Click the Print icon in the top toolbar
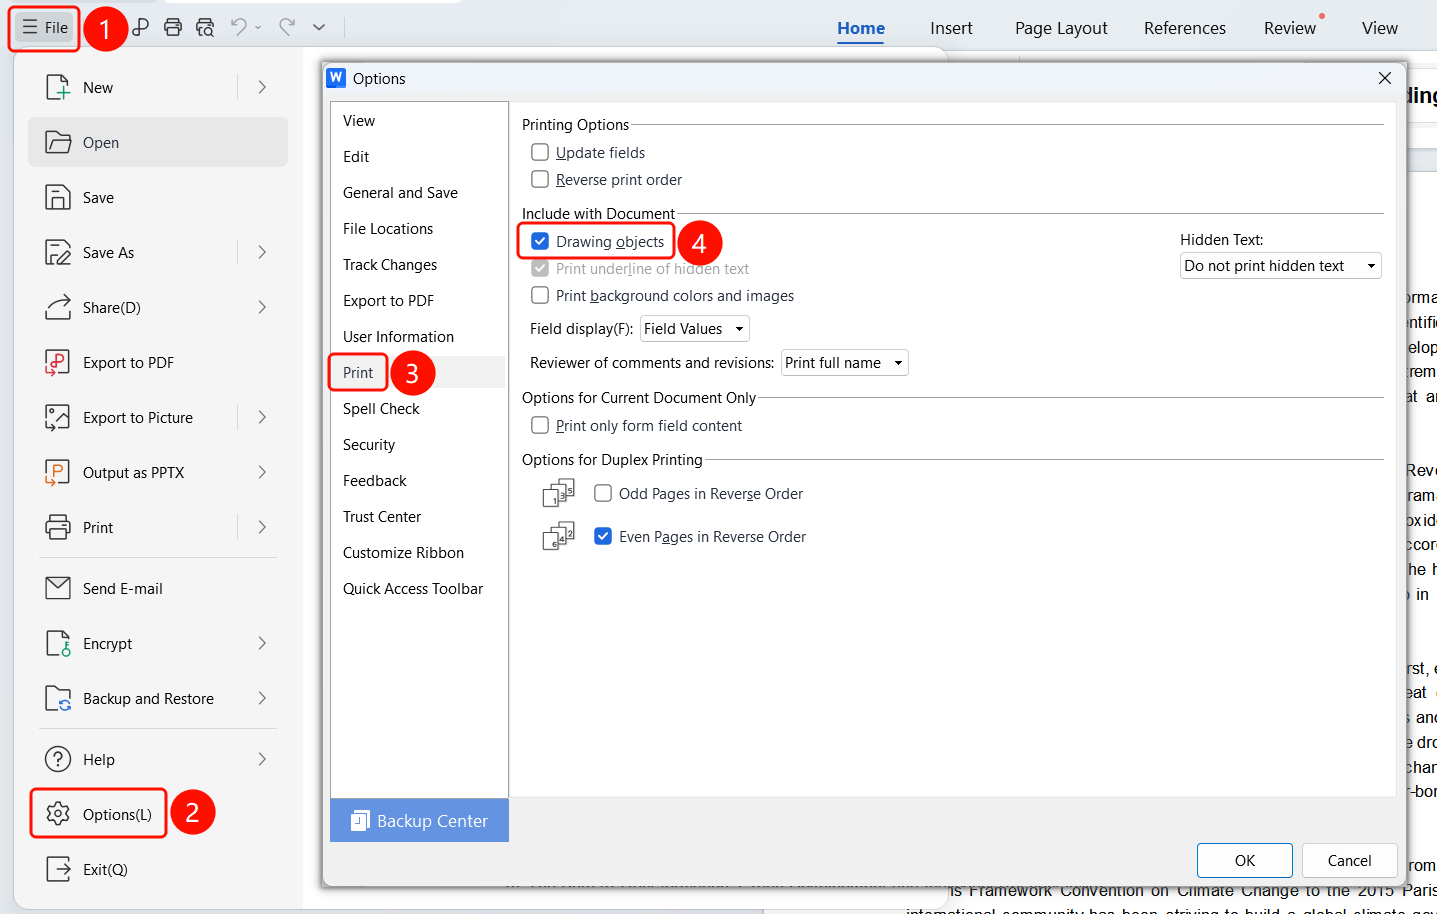The width and height of the screenshot is (1437, 914). coord(173,27)
